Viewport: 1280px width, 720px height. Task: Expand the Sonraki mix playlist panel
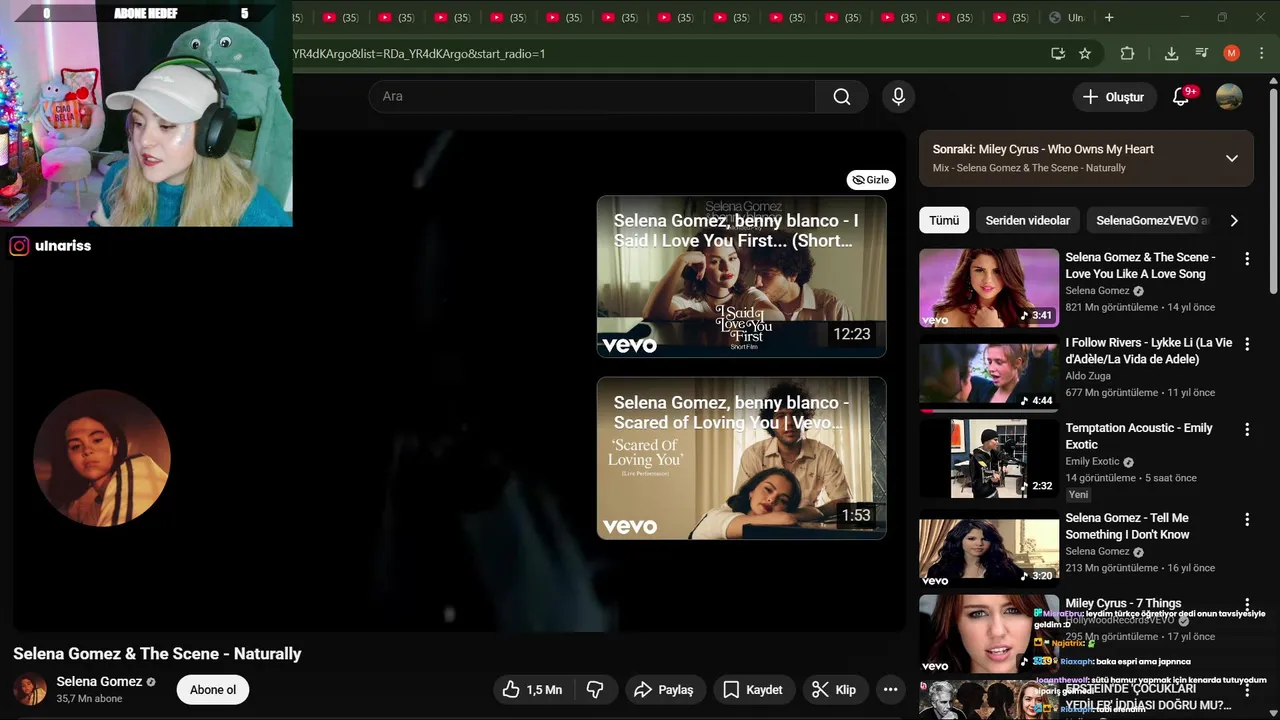[x=1231, y=158]
